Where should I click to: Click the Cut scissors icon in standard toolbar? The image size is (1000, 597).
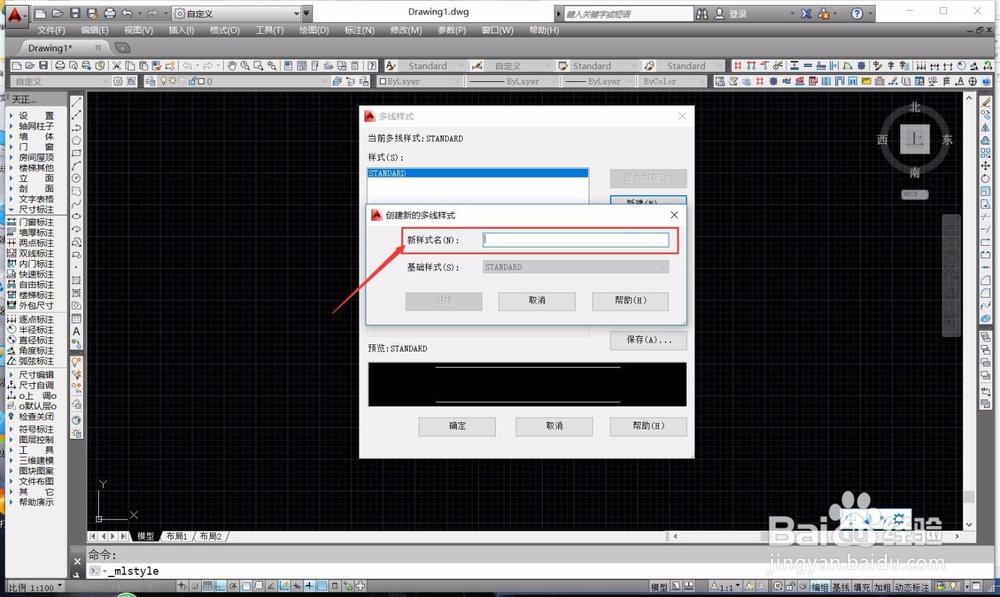(117, 66)
